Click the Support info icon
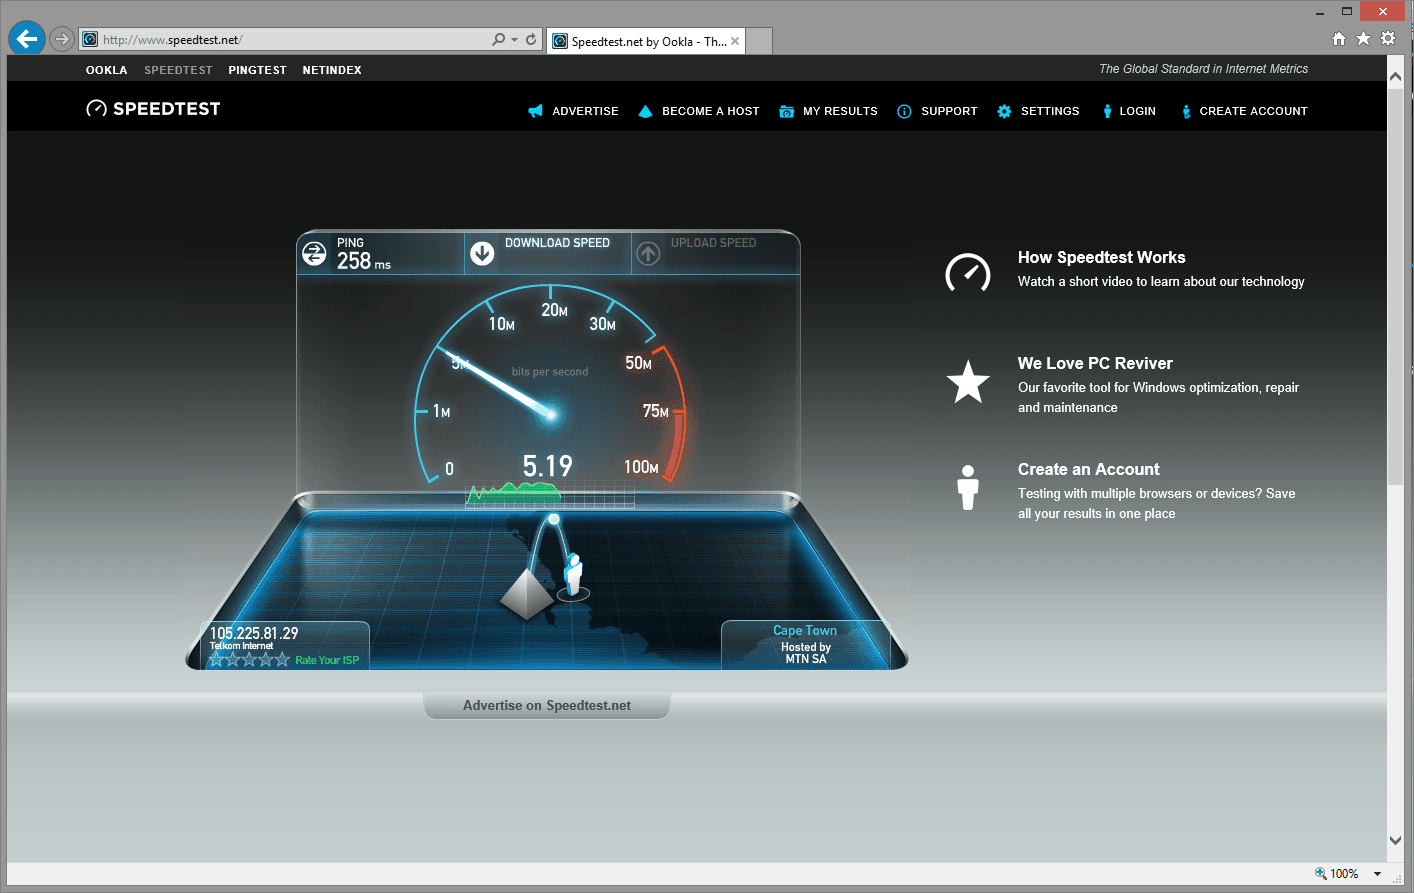 (x=904, y=111)
